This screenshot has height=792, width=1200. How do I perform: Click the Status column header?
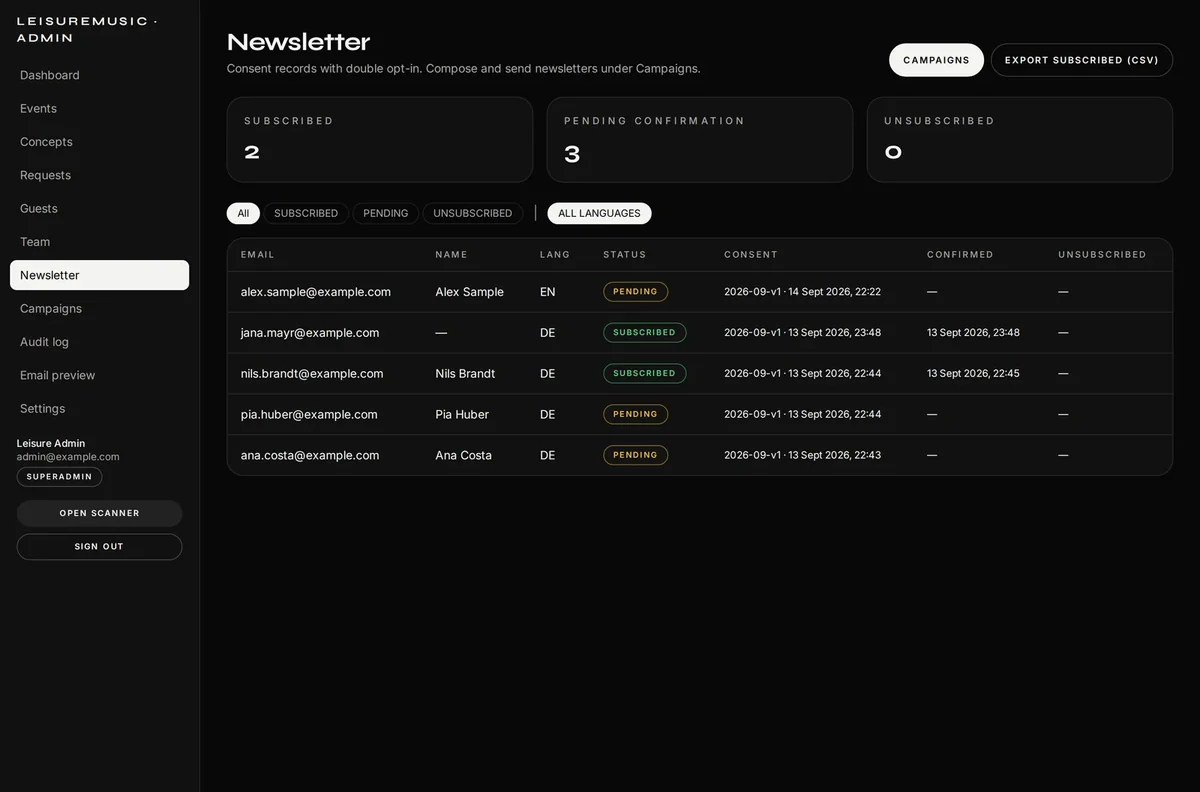pos(625,255)
